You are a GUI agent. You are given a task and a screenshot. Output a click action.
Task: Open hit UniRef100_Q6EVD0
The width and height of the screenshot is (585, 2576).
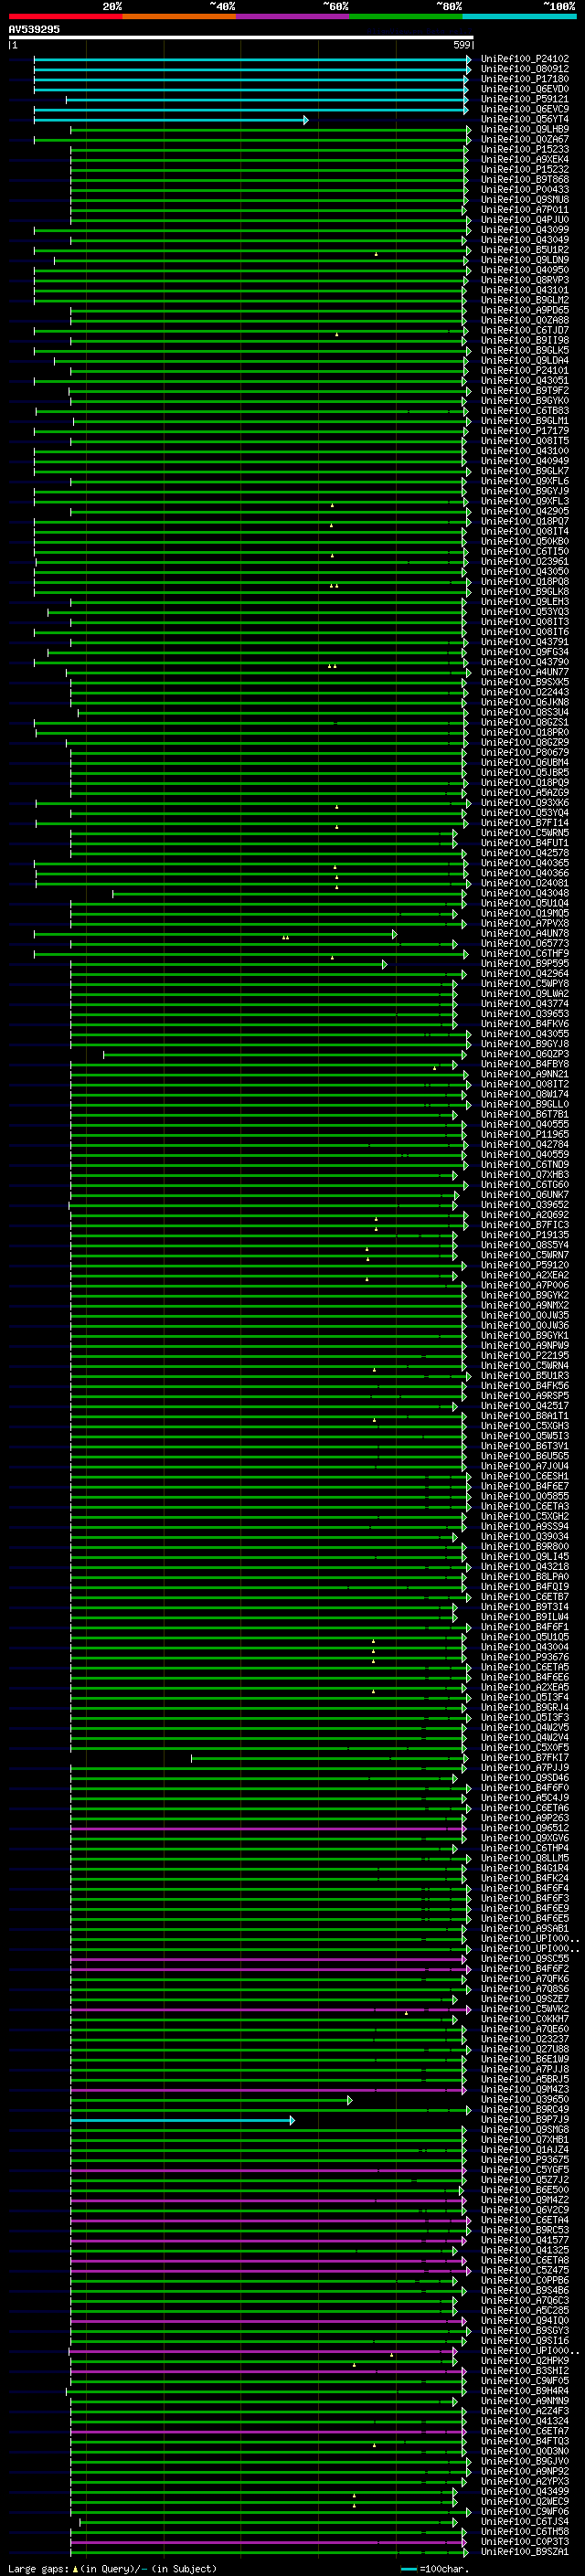525,89
